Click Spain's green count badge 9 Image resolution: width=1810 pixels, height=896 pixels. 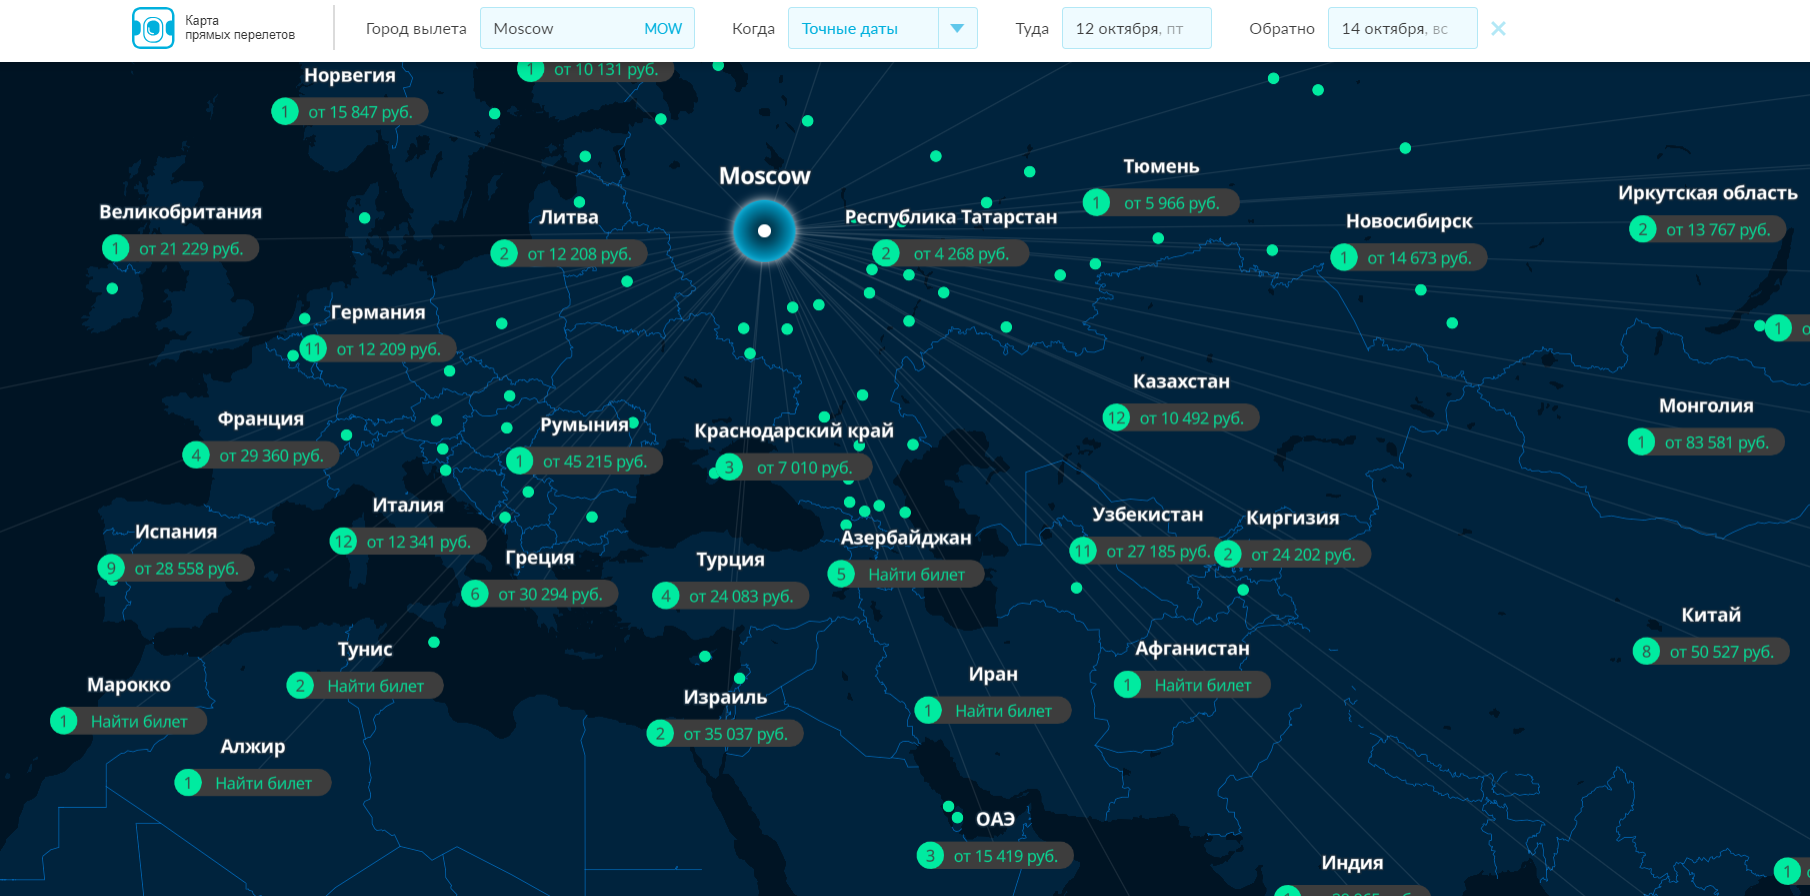pos(111,568)
